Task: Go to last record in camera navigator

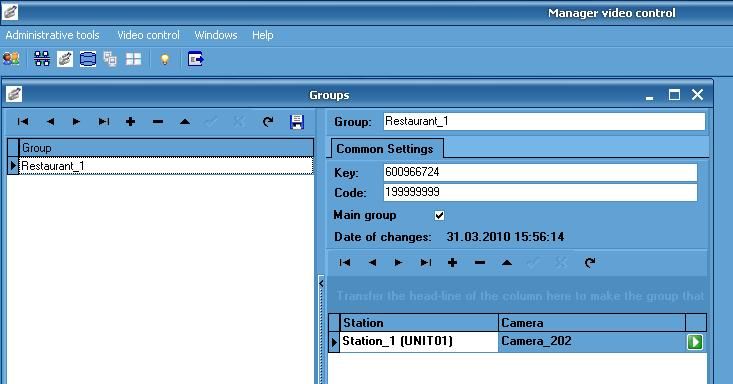Action: point(425,263)
